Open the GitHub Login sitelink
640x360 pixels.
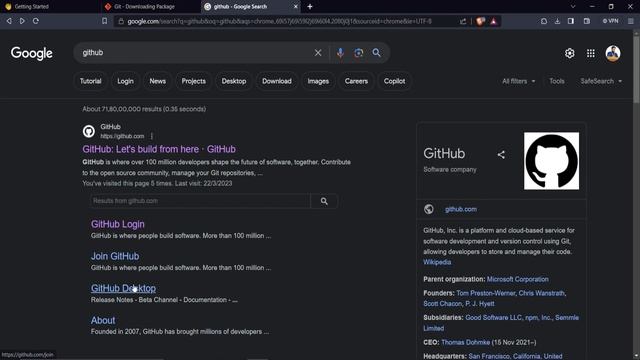(x=118, y=224)
